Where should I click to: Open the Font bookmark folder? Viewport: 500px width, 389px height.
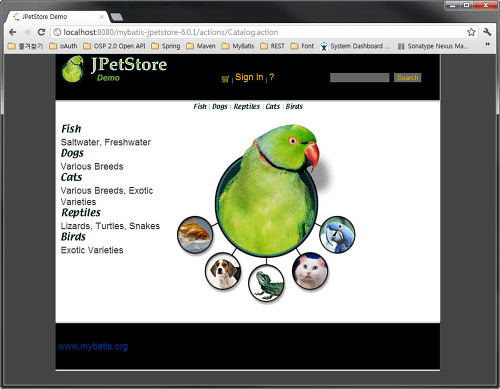click(x=302, y=46)
